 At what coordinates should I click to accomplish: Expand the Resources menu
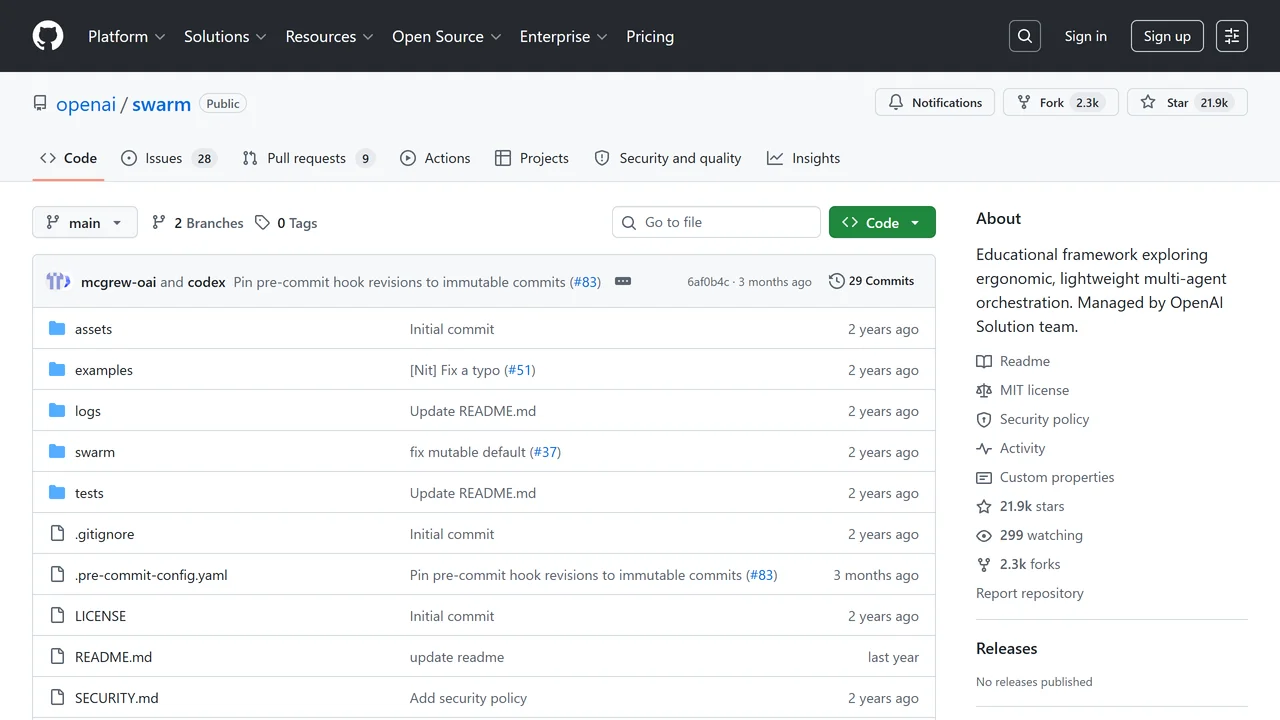[x=329, y=36]
